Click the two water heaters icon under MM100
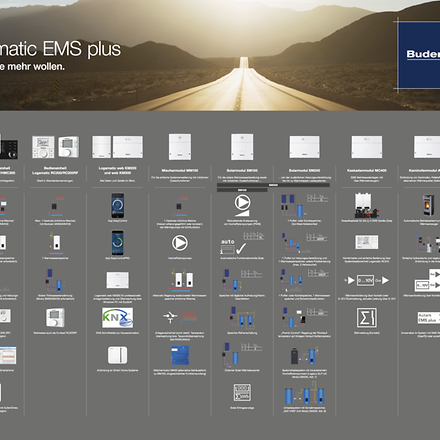 pyautogui.click(x=182, y=280)
